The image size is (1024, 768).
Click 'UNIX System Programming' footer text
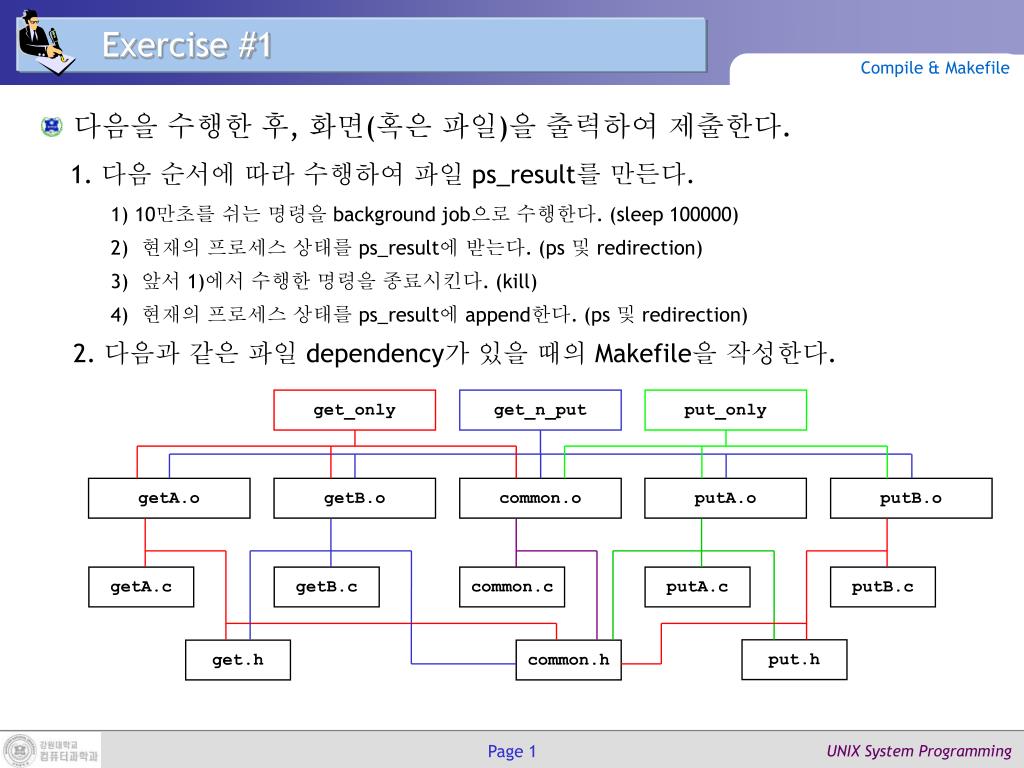click(919, 751)
